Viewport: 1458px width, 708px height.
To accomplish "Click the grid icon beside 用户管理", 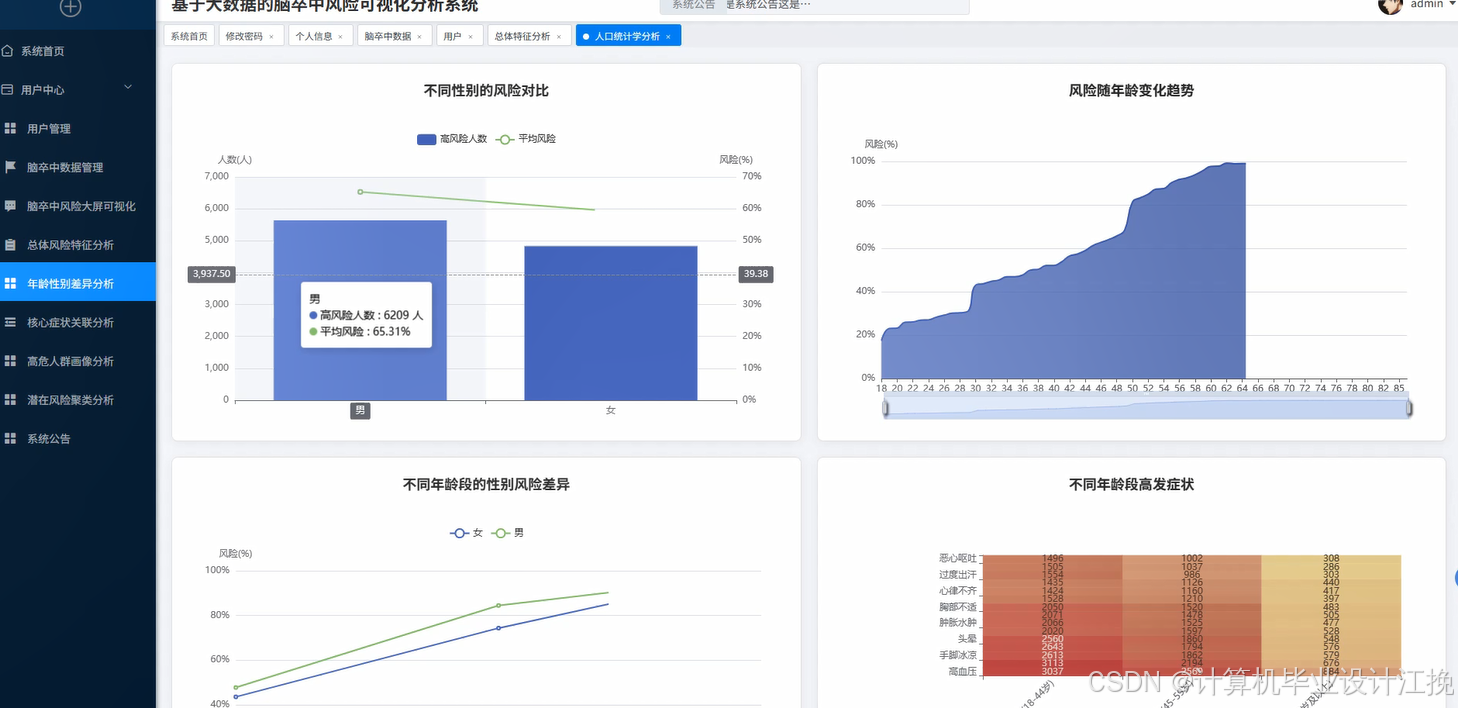I will pyautogui.click(x=11, y=128).
